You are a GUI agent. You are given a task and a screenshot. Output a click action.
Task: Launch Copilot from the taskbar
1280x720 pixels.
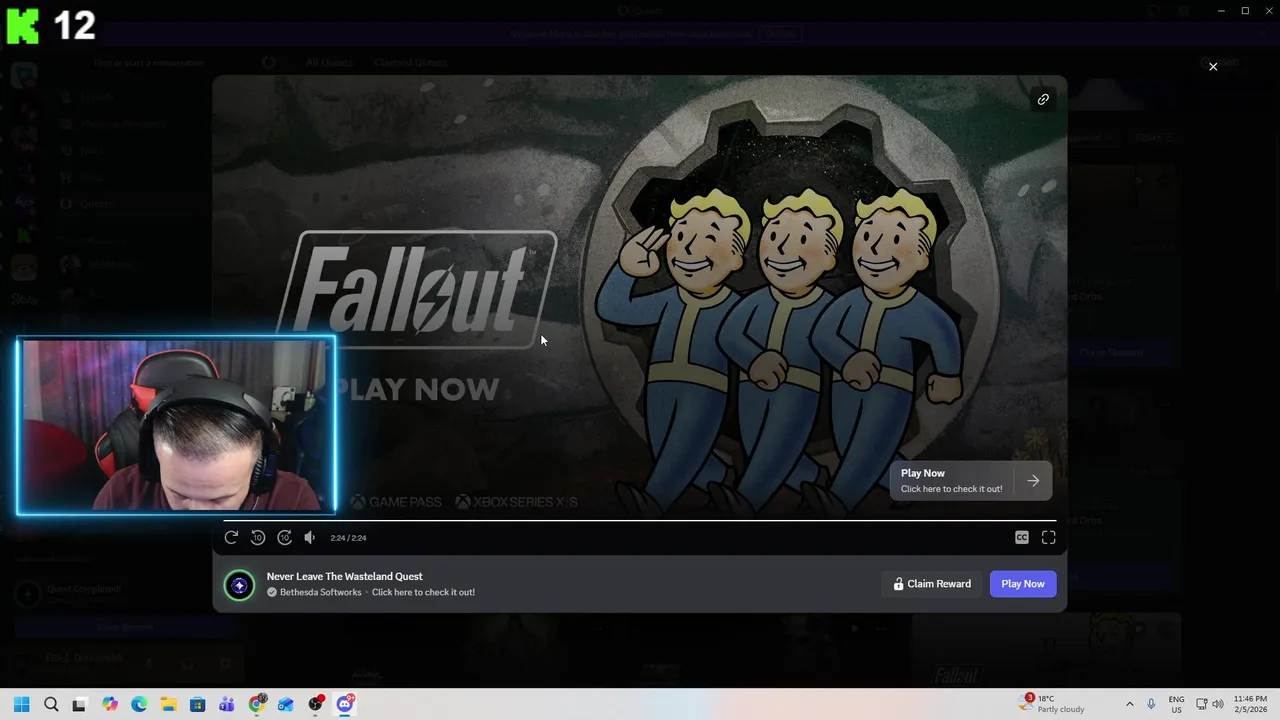[110, 704]
